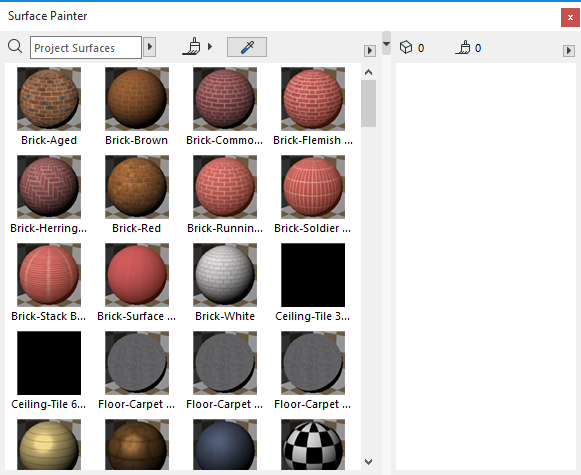This screenshot has height=475, width=581.
Task: Select the Brick-White surface thumbnail
Action: point(225,275)
